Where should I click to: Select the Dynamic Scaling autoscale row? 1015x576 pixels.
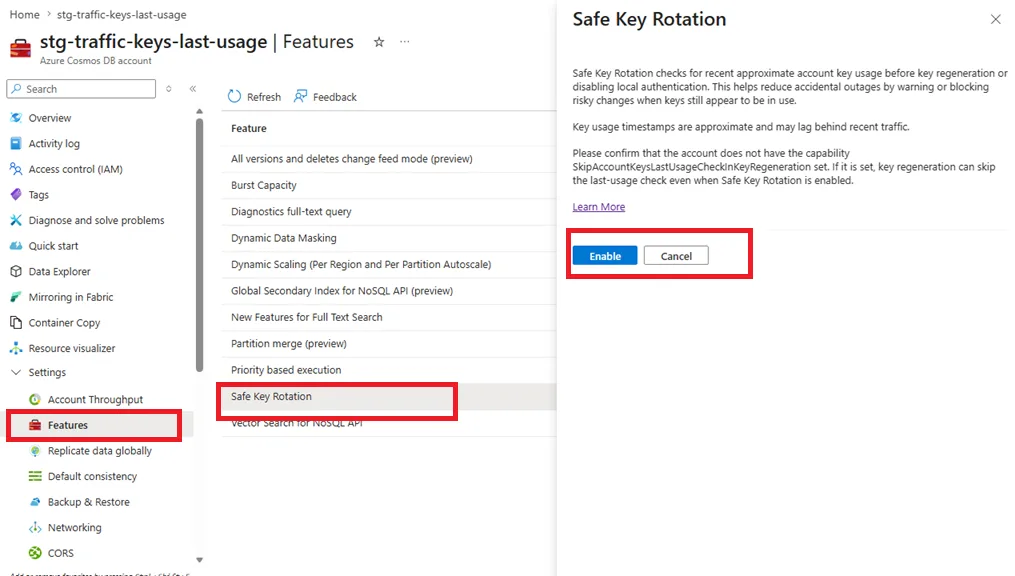(x=388, y=264)
